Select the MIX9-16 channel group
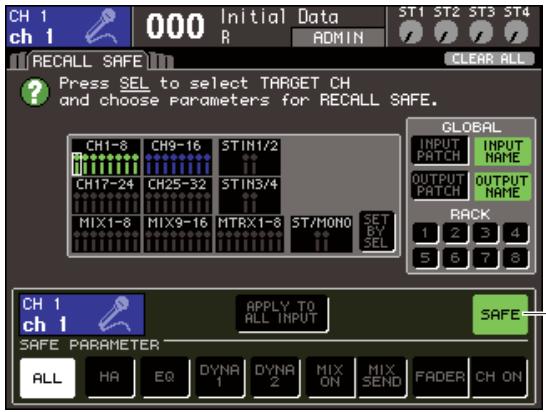546x412 pixels. point(178,234)
